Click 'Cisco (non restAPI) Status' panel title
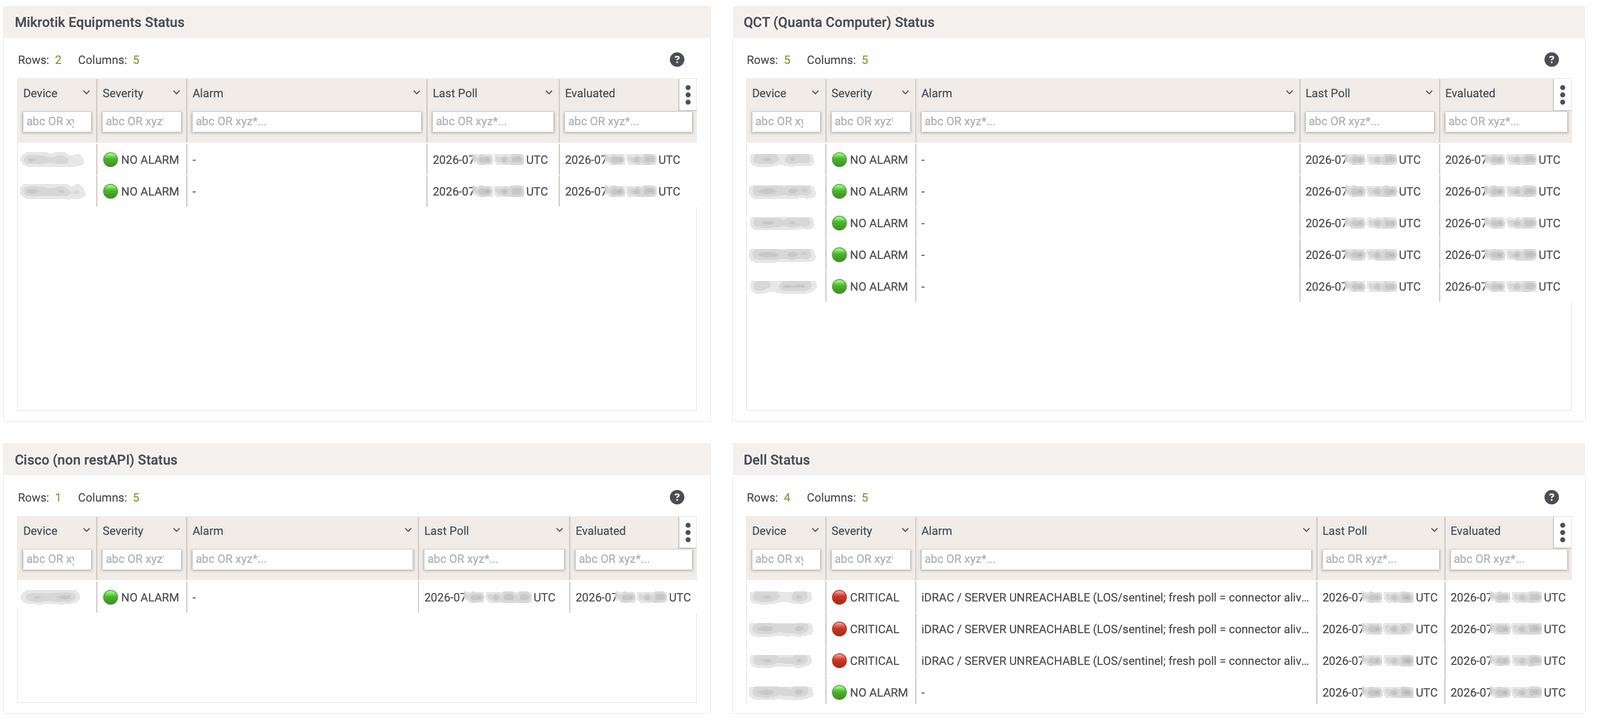This screenshot has width=1600, height=722. coord(96,460)
